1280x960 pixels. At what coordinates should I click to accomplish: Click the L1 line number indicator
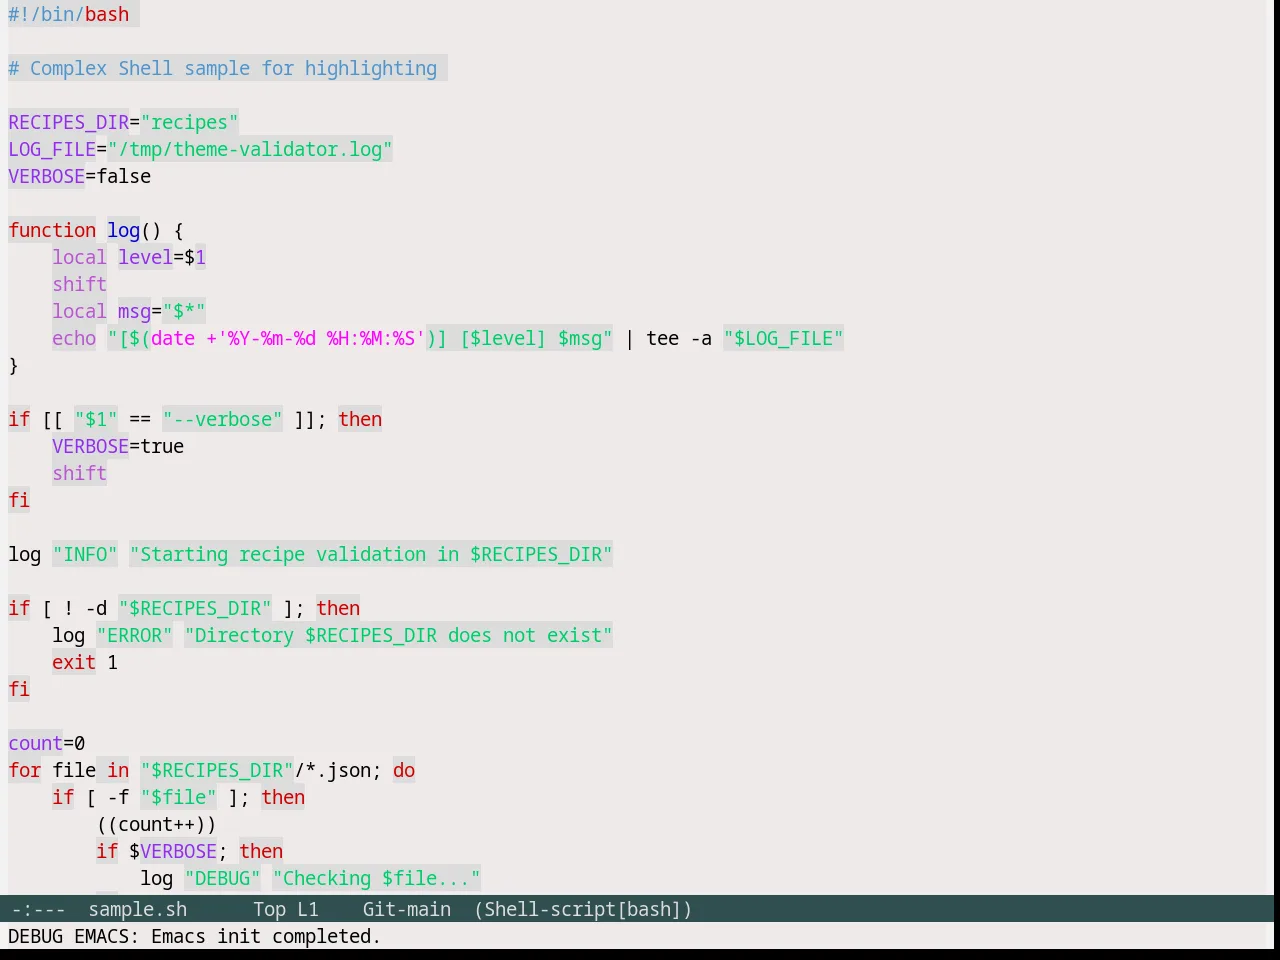pos(307,909)
